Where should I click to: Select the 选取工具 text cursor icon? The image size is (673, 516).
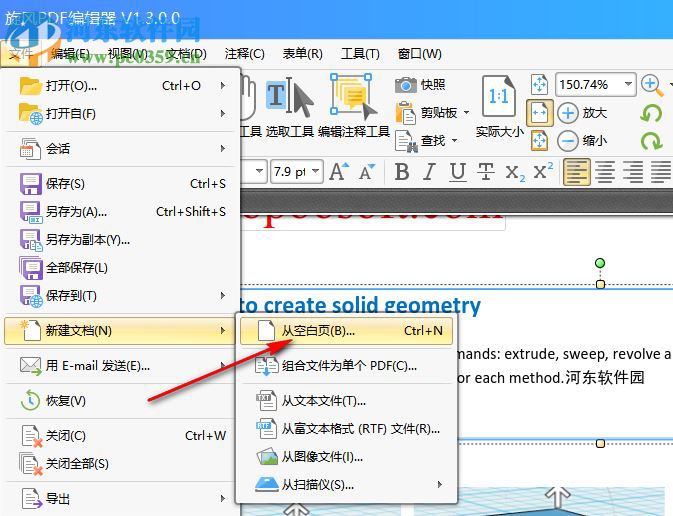[x=289, y=98]
